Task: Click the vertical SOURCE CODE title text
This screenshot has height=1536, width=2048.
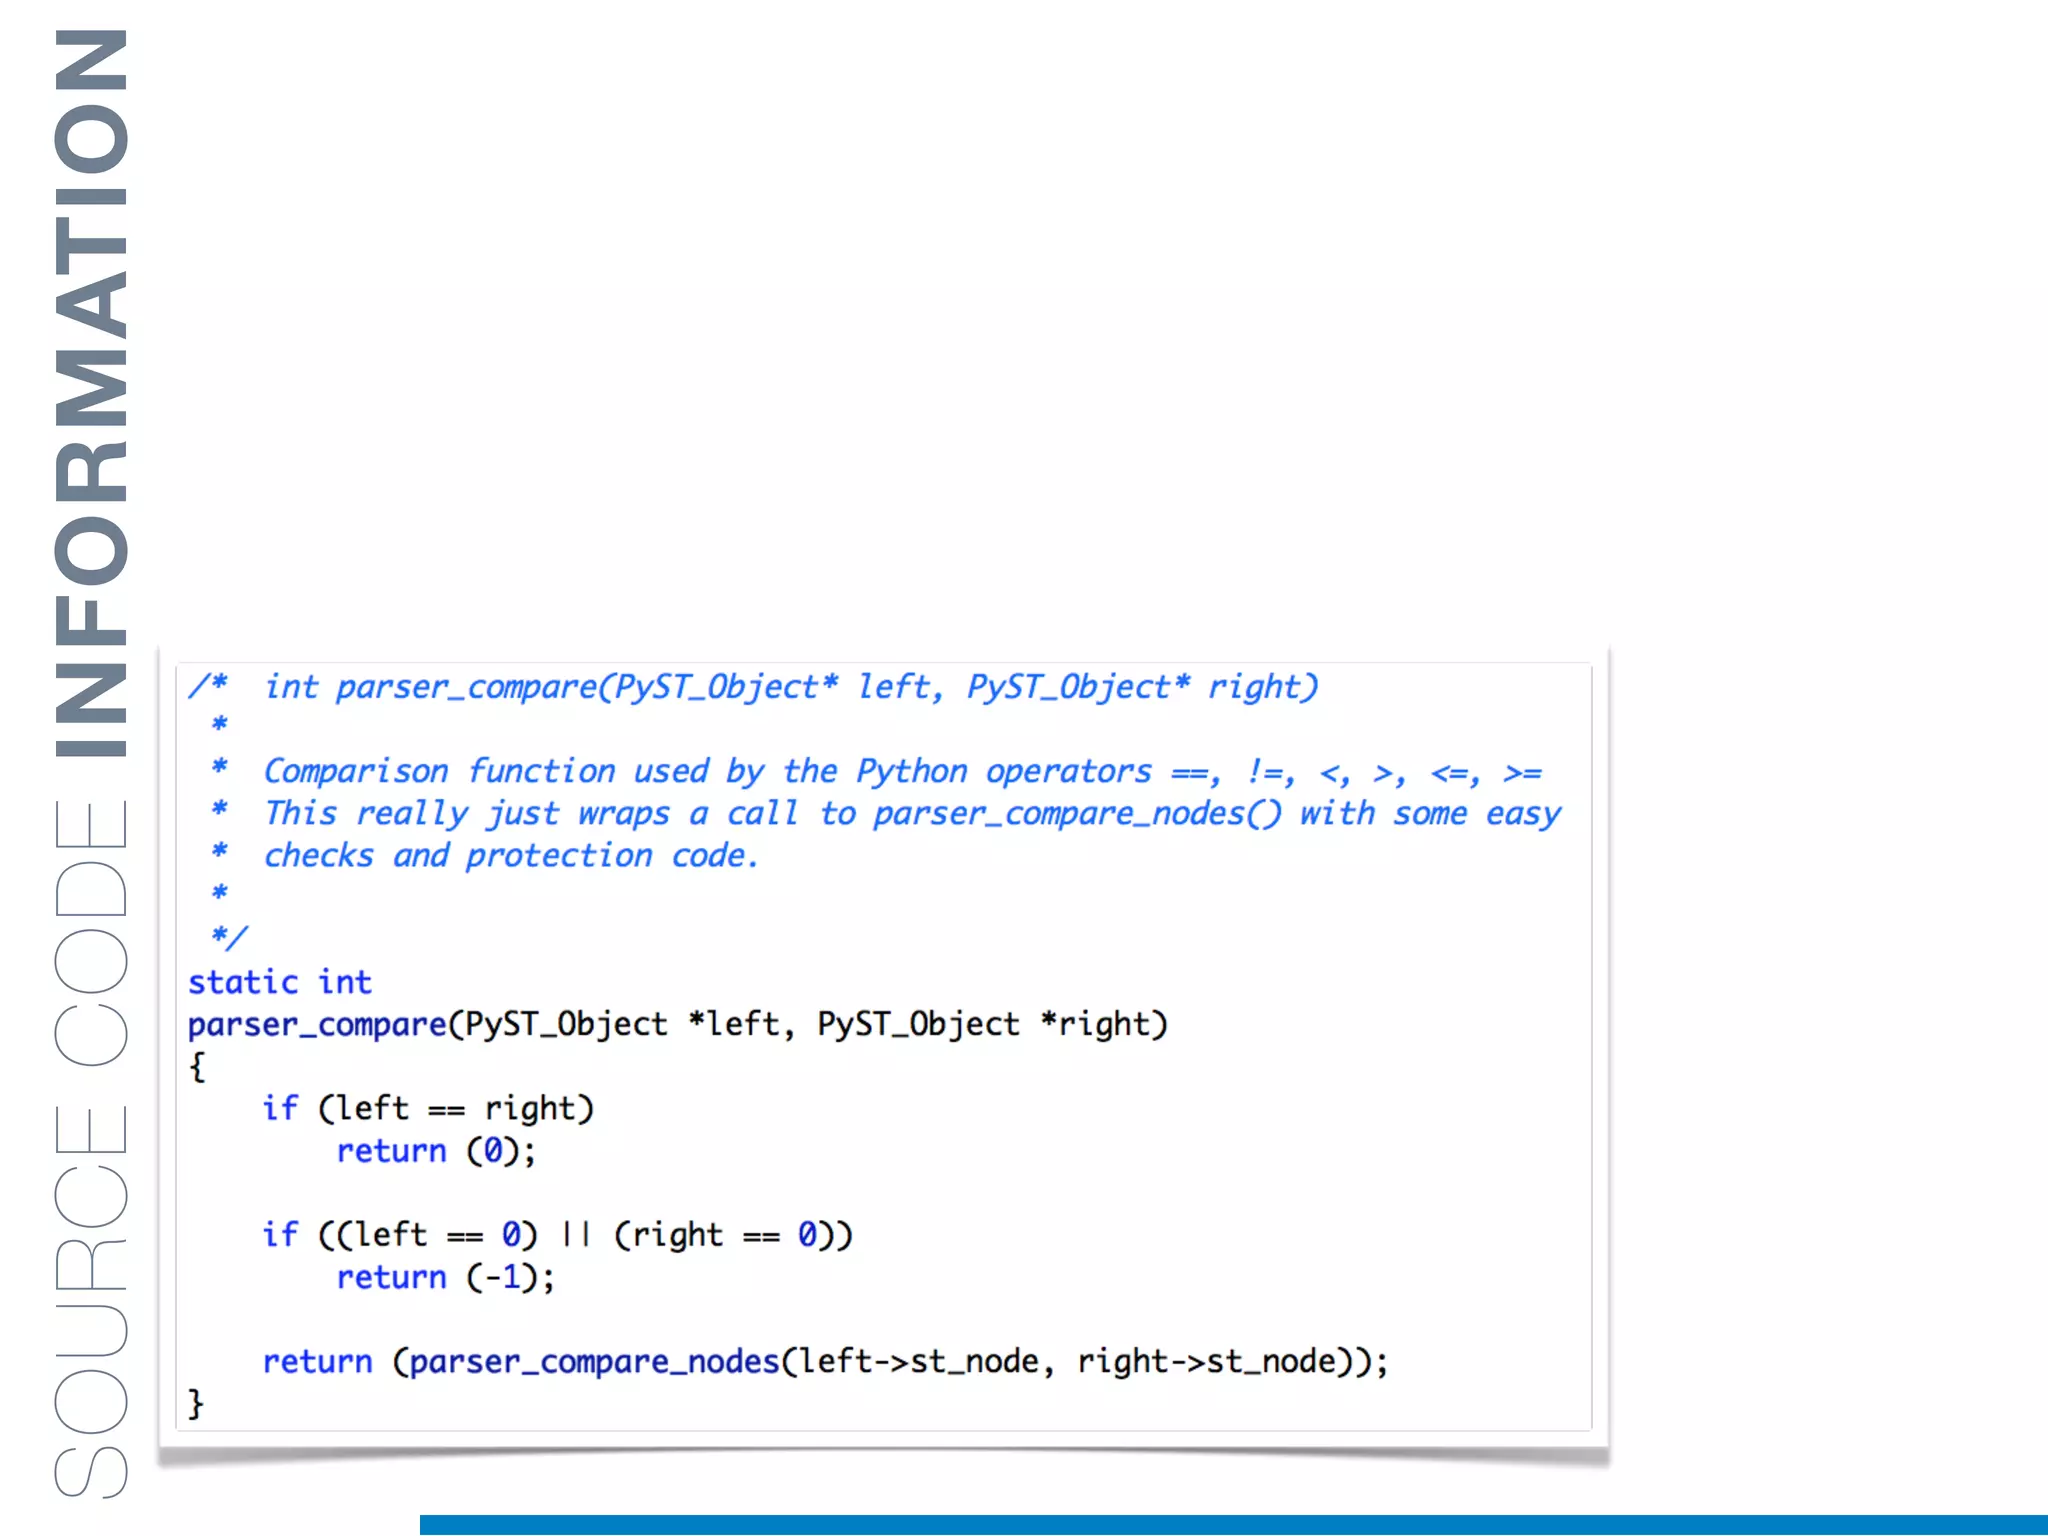Action: [x=90, y=1148]
